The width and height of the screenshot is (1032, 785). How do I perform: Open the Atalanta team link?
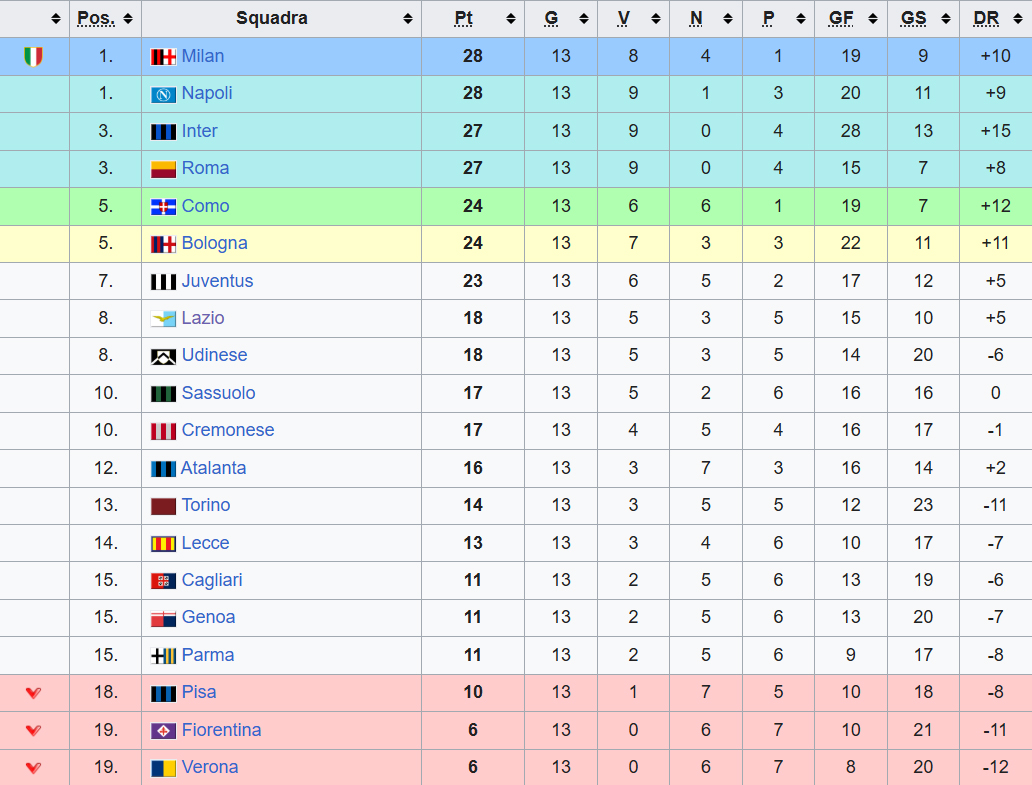point(213,468)
